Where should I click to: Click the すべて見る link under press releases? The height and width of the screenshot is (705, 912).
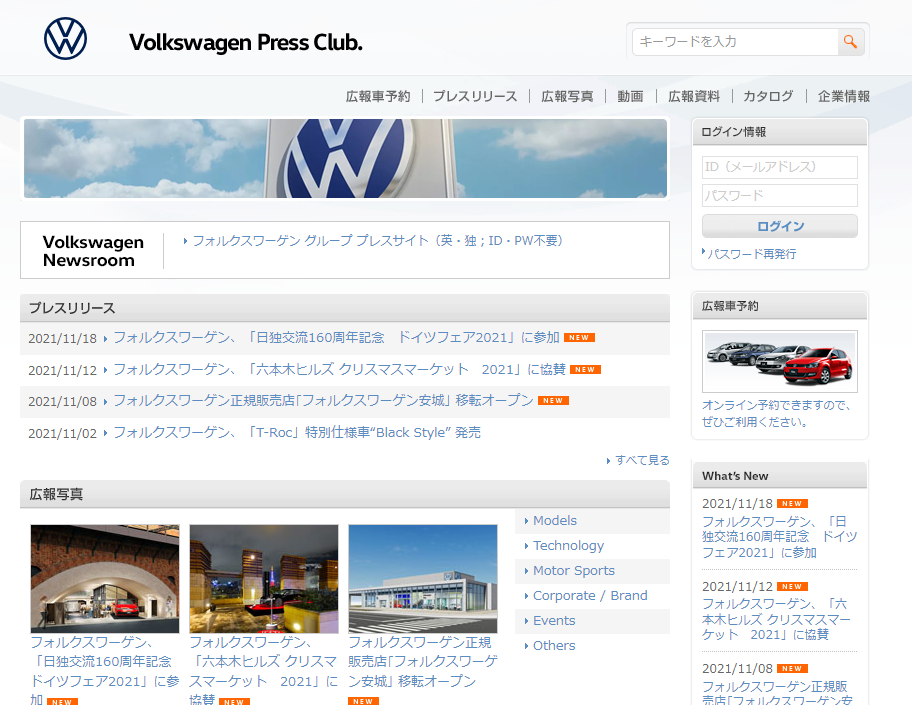click(642, 460)
